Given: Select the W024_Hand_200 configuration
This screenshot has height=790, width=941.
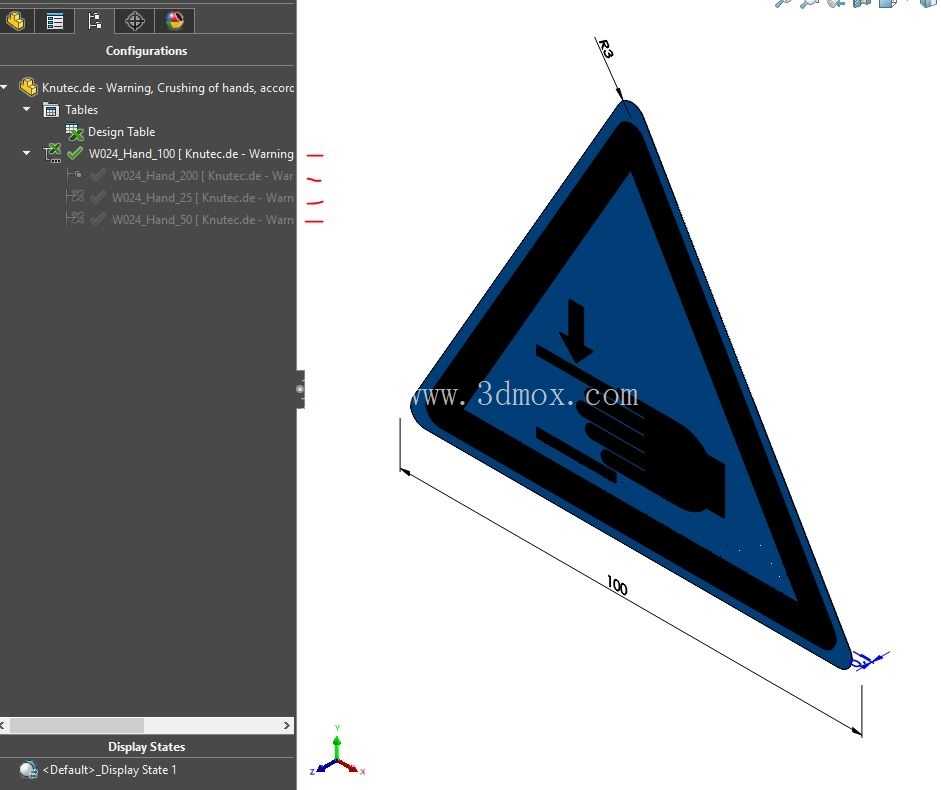Looking at the screenshot, I should [x=202, y=176].
